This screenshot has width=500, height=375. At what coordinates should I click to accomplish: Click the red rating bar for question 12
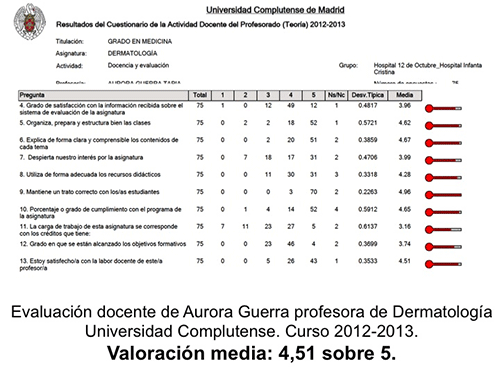click(x=443, y=247)
